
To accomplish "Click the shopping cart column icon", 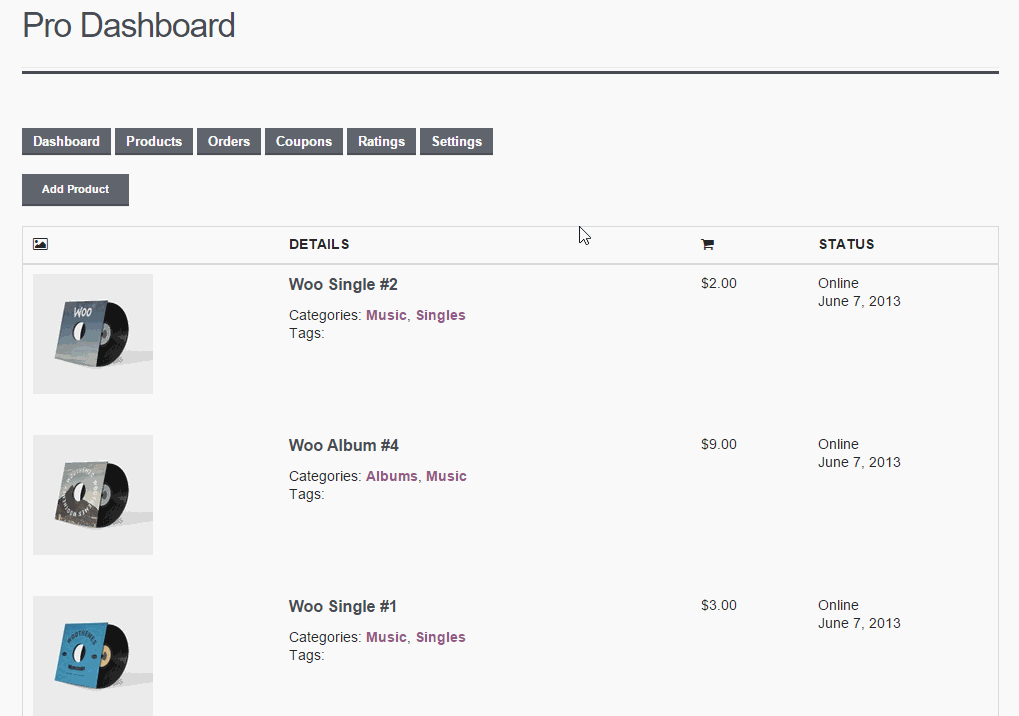I will point(707,244).
